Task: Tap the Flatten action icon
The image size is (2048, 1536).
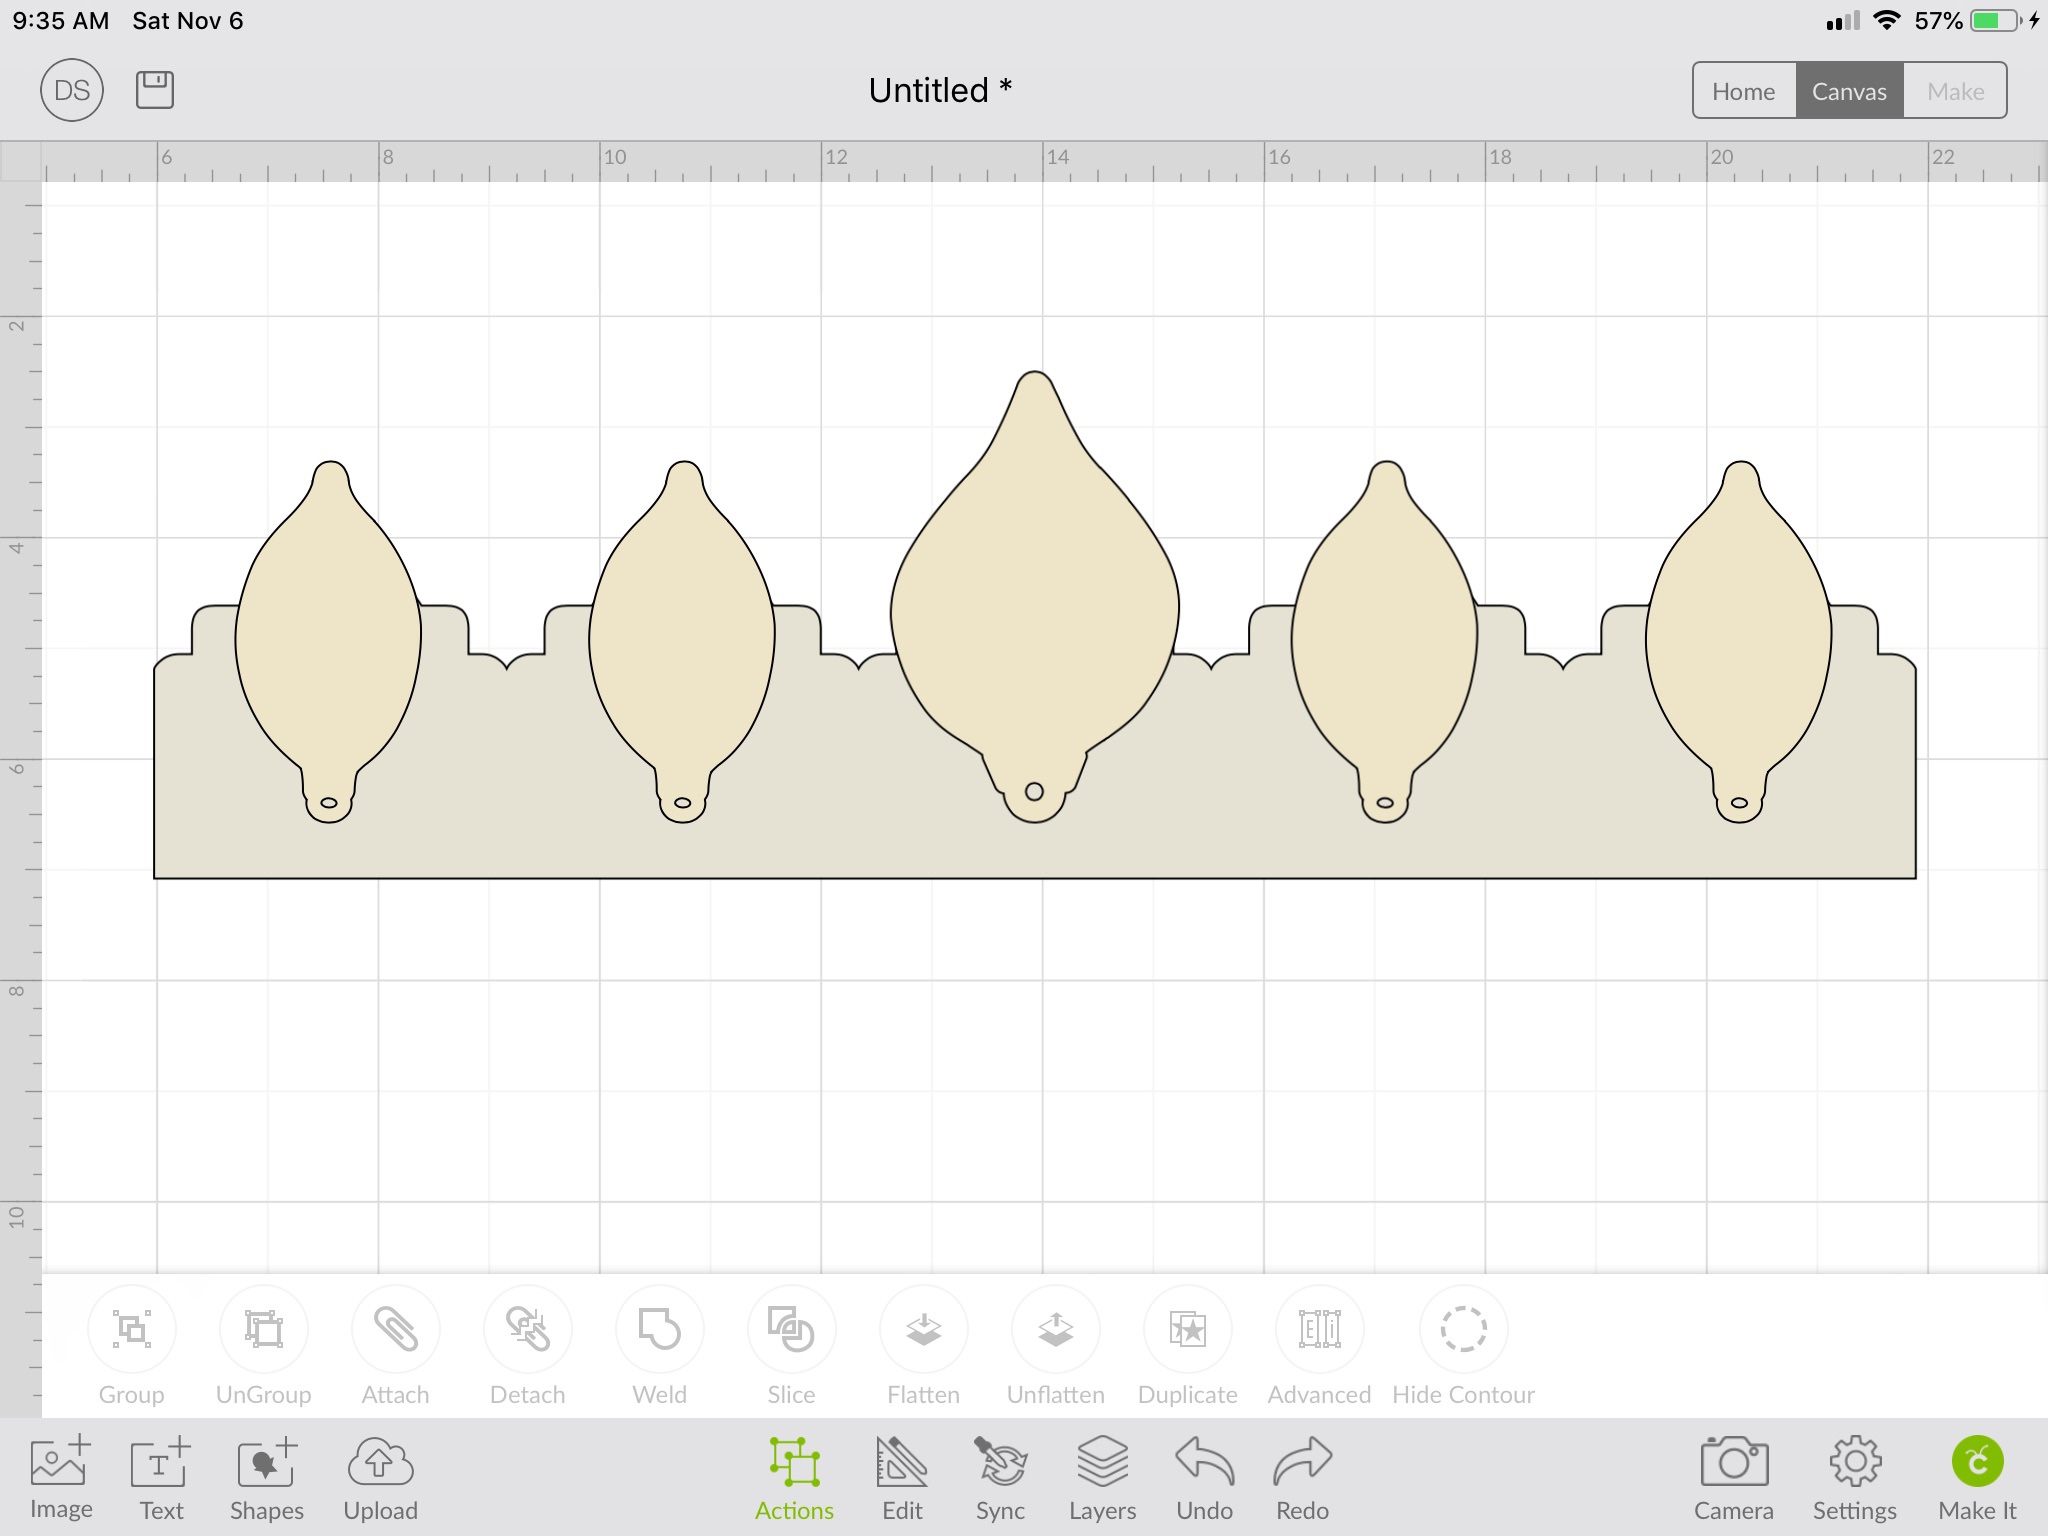Action: [923, 1330]
